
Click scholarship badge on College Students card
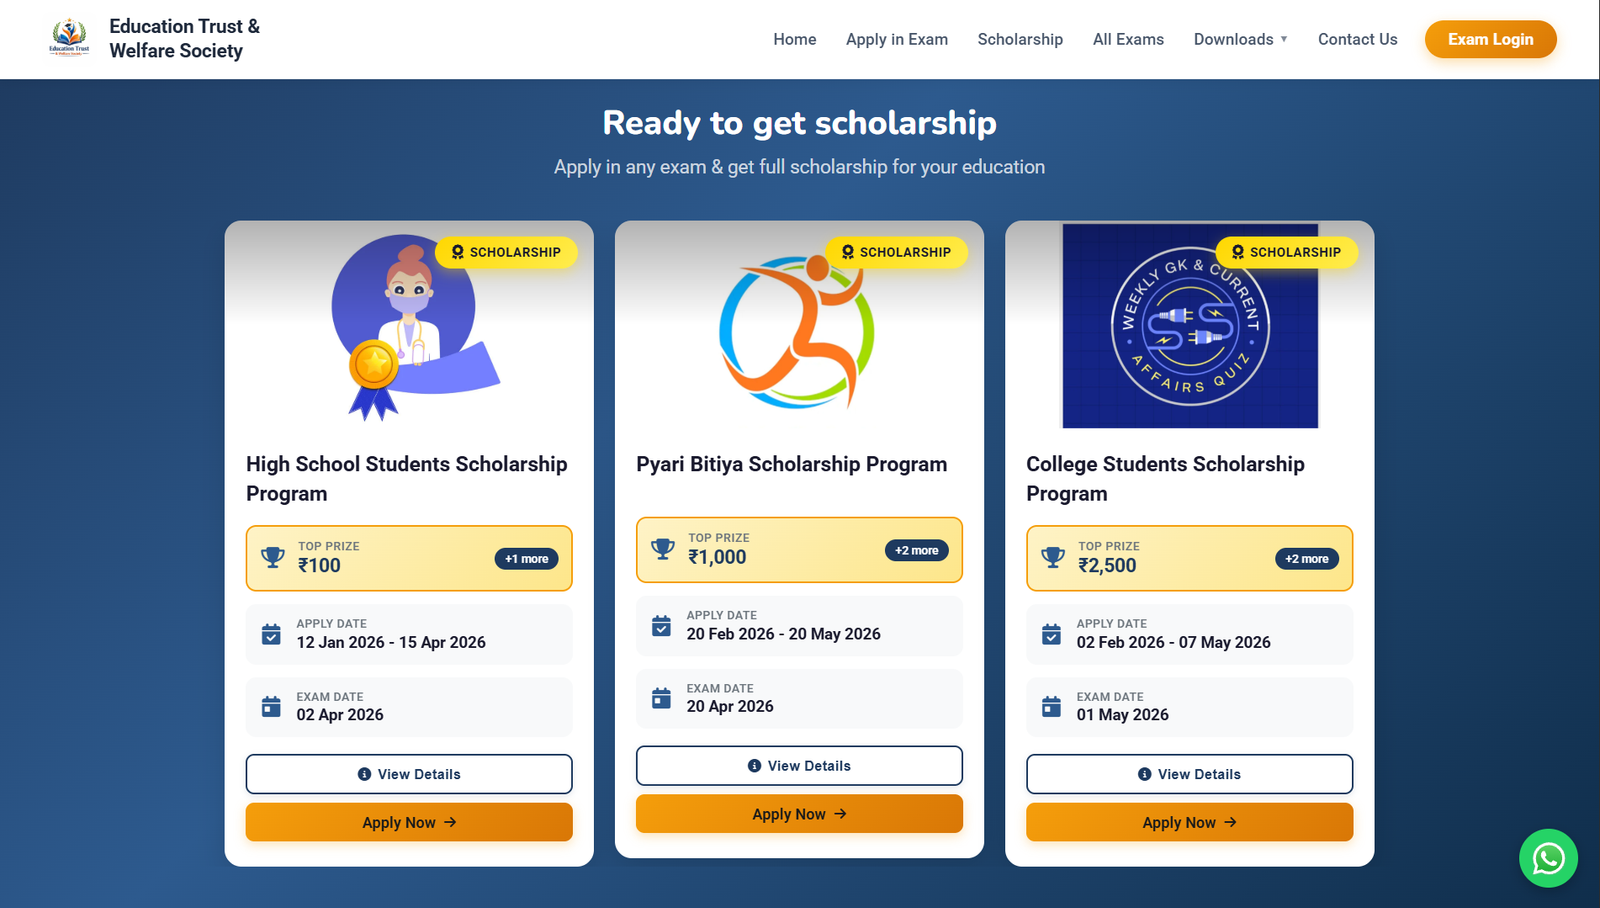(1286, 252)
